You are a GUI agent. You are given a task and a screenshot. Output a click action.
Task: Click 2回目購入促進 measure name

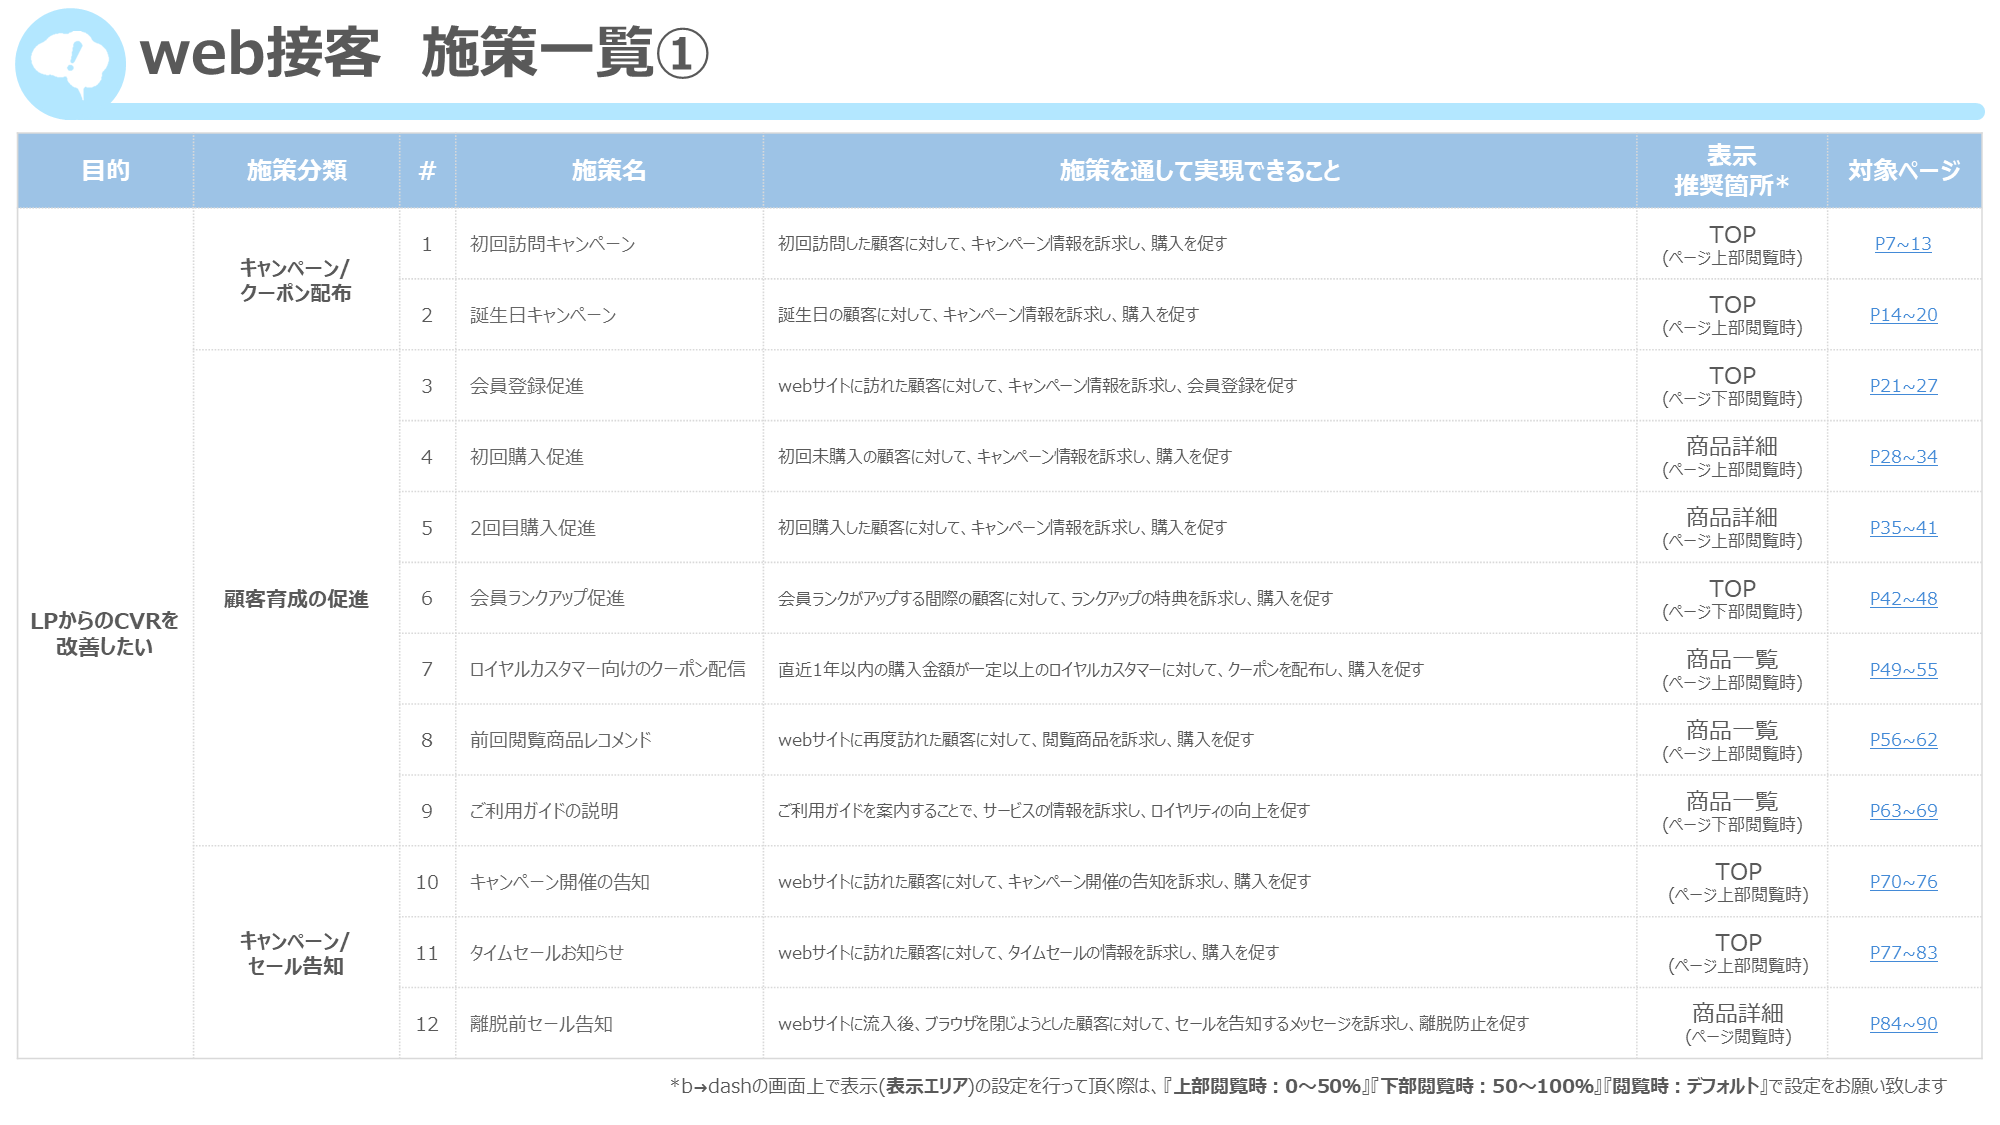[533, 528]
